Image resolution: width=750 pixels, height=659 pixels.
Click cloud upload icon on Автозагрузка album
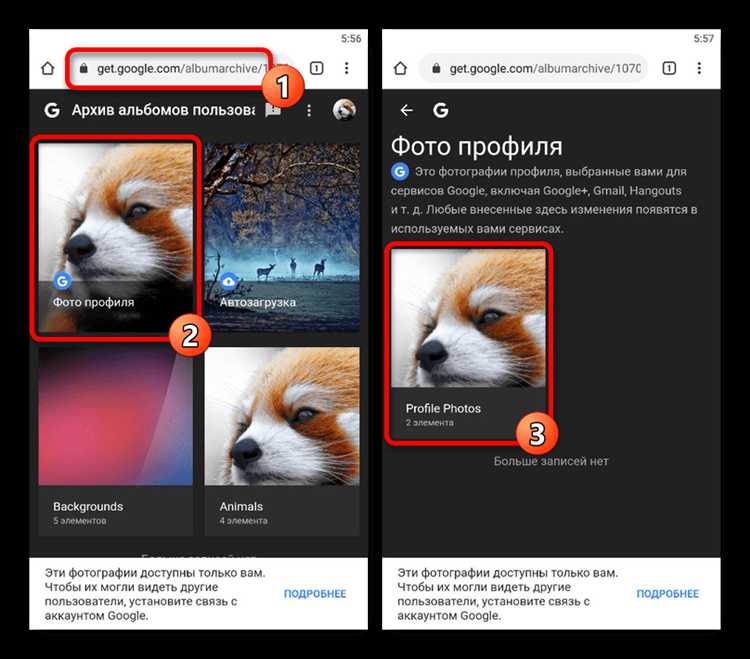(229, 281)
